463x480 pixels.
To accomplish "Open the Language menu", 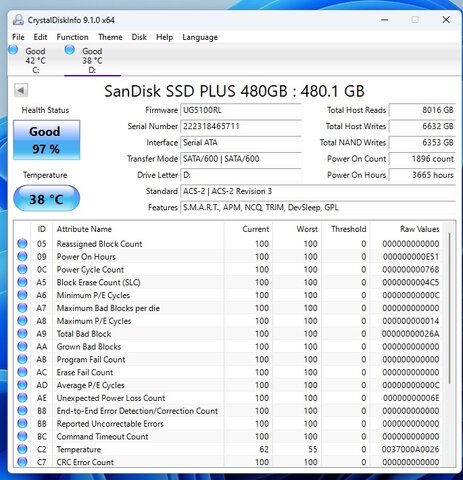I will click(x=200, y=37).
